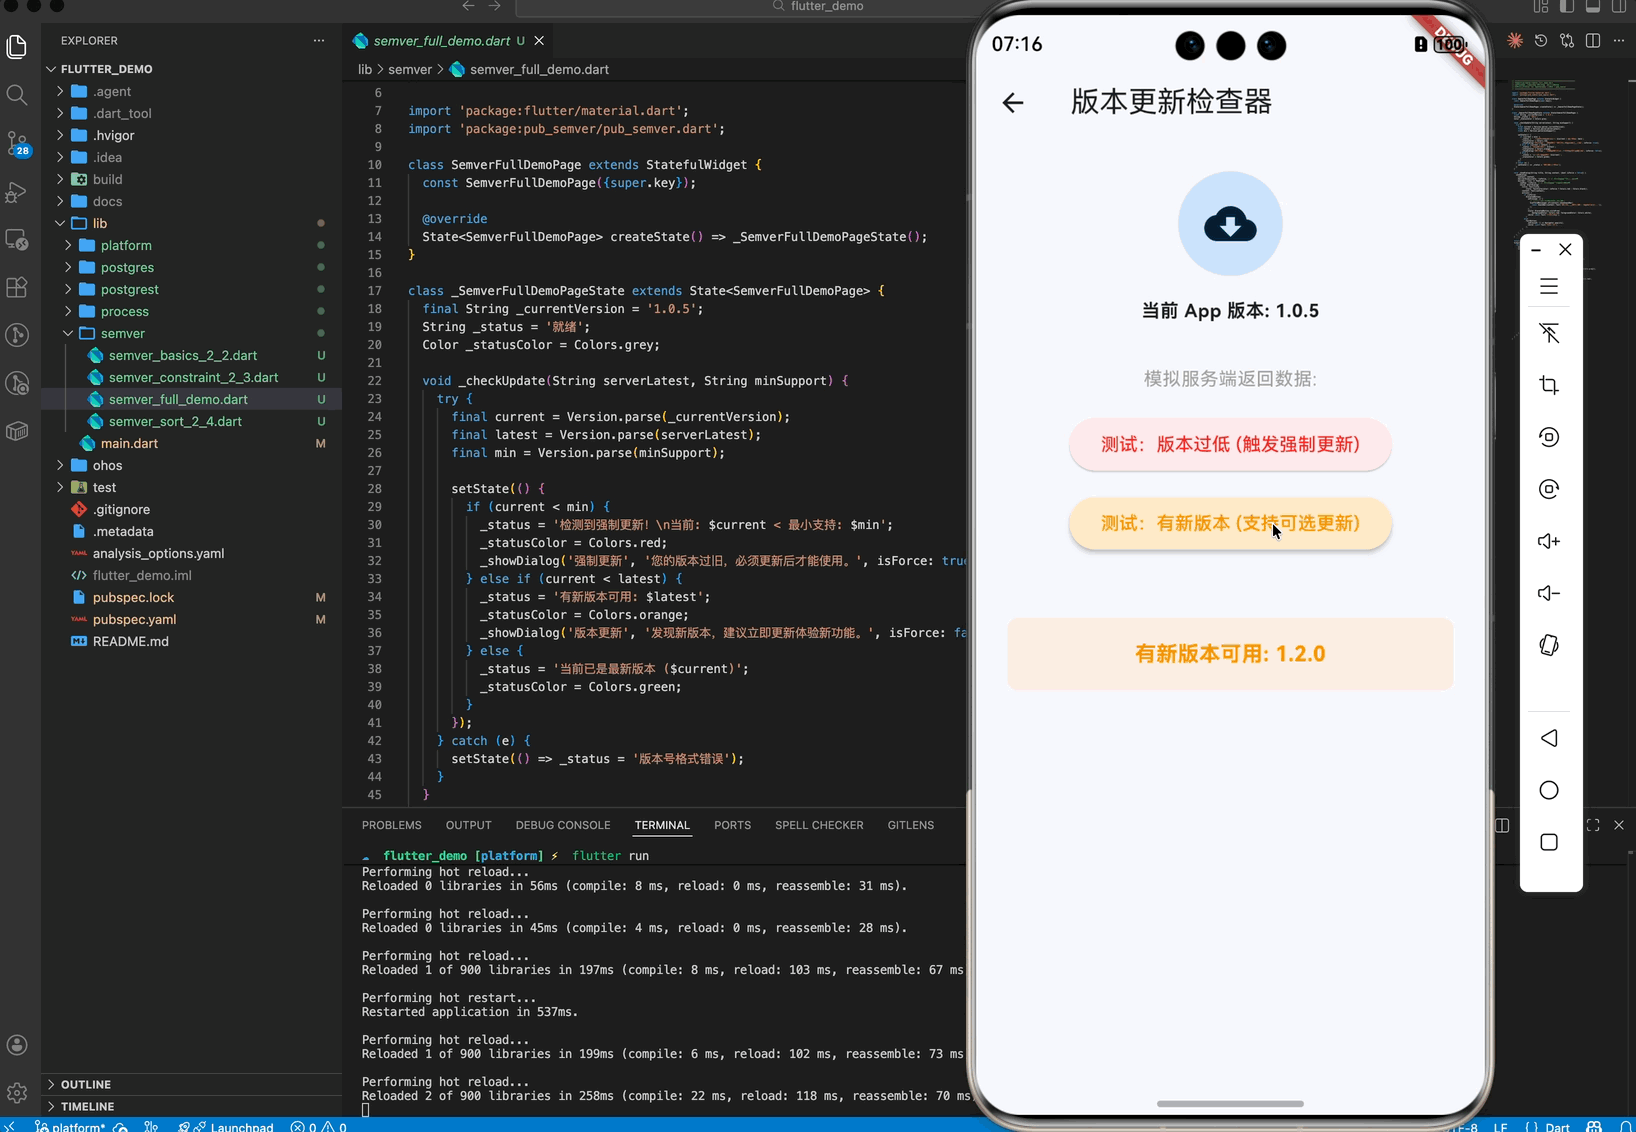Open the GitLens view in activity bar
The height and width of the screenshot is (1132, 1636).
pyautogui.click(x=17, y=336)
